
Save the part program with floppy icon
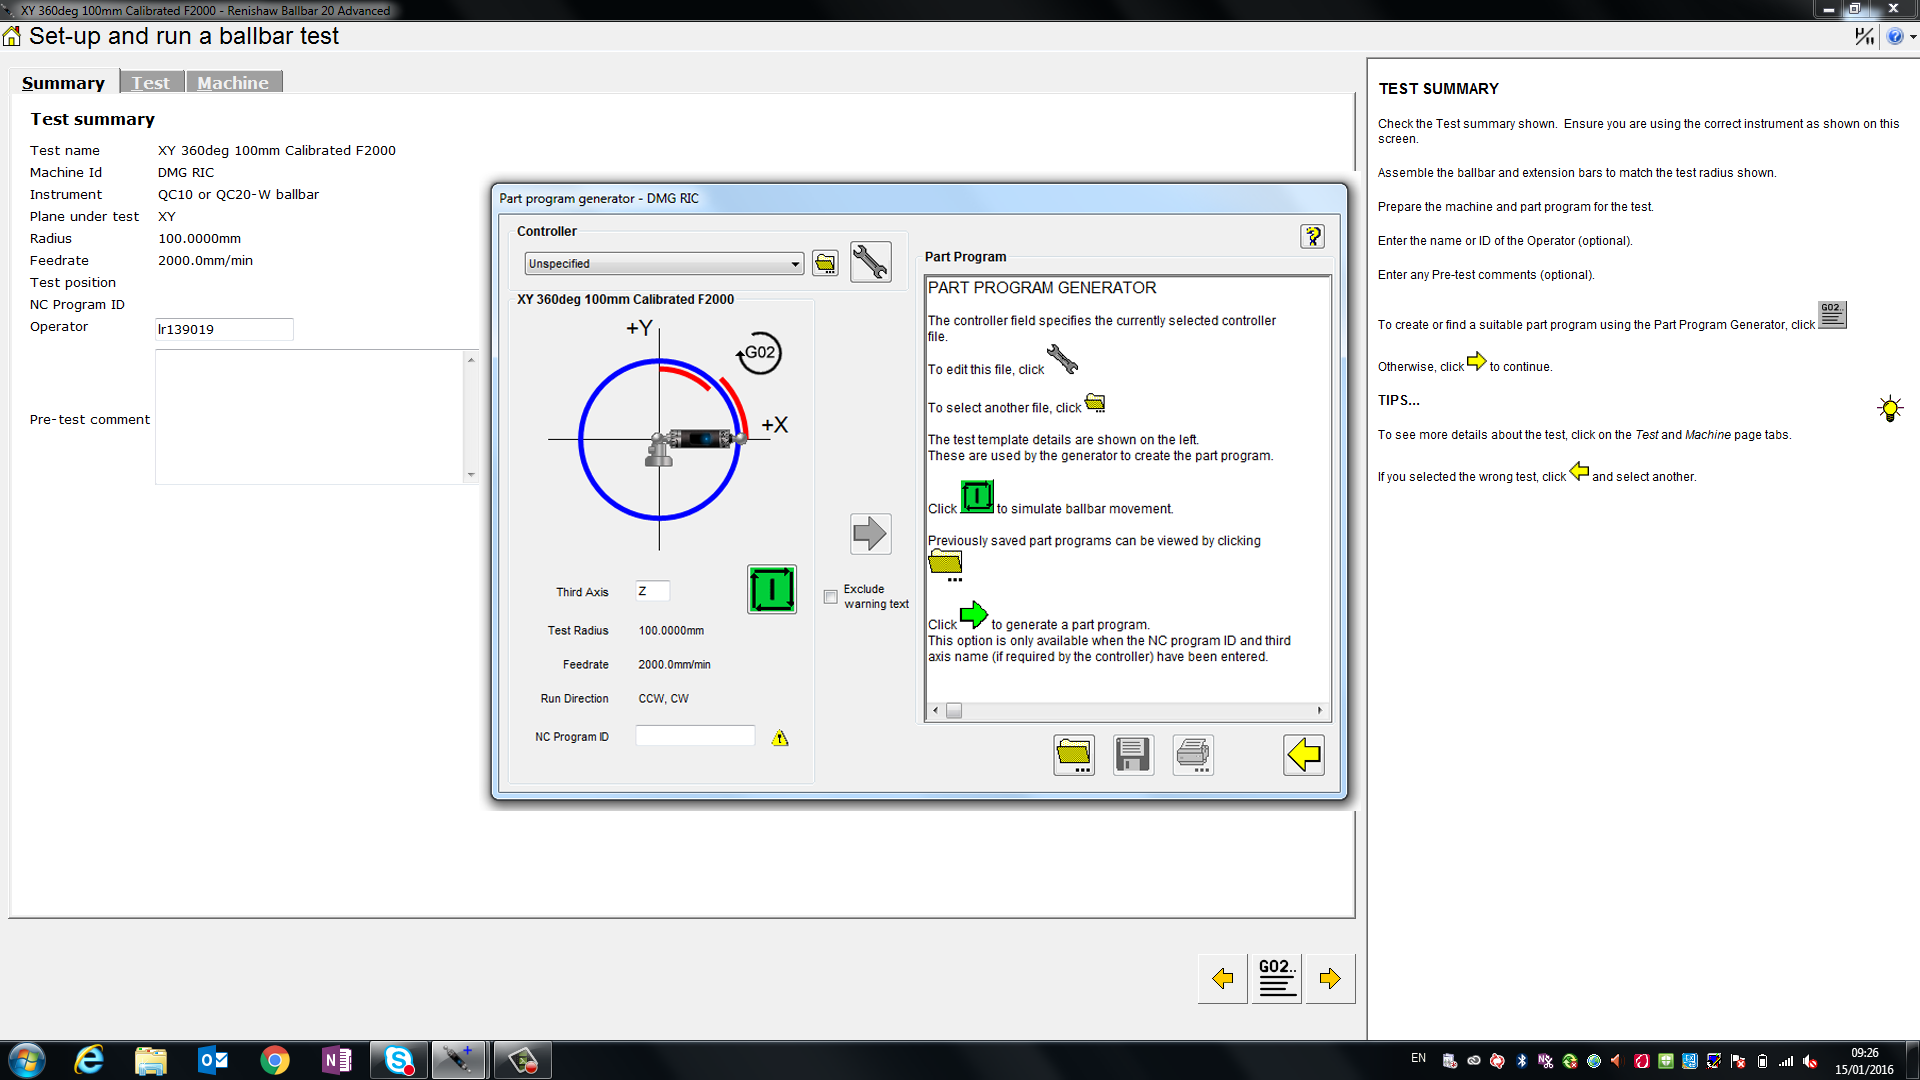pyautogui.click(x=1133, y=755)
